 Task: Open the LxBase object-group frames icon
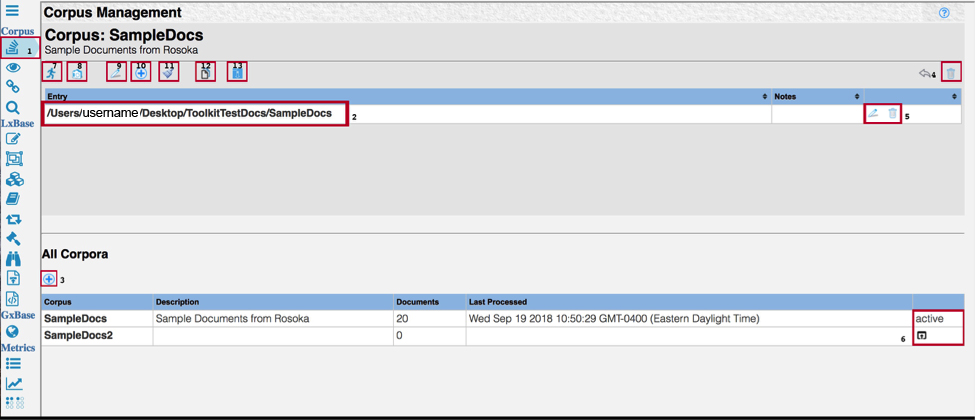tap(14, 159)
